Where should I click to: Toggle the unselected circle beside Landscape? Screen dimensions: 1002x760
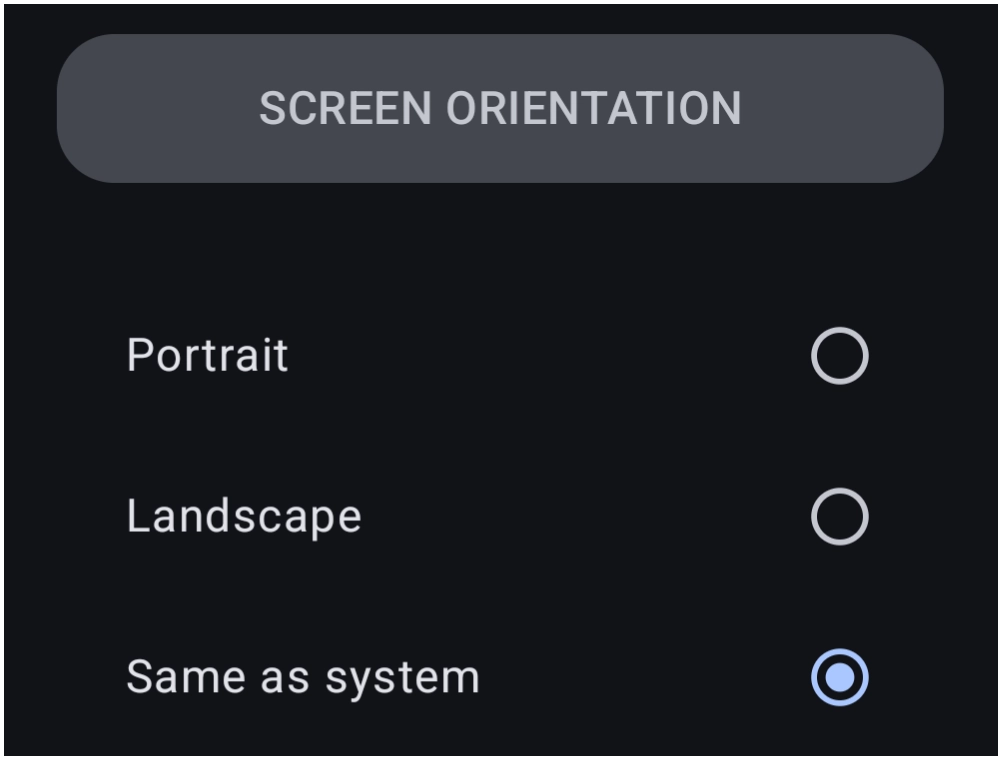coord(839,516)
